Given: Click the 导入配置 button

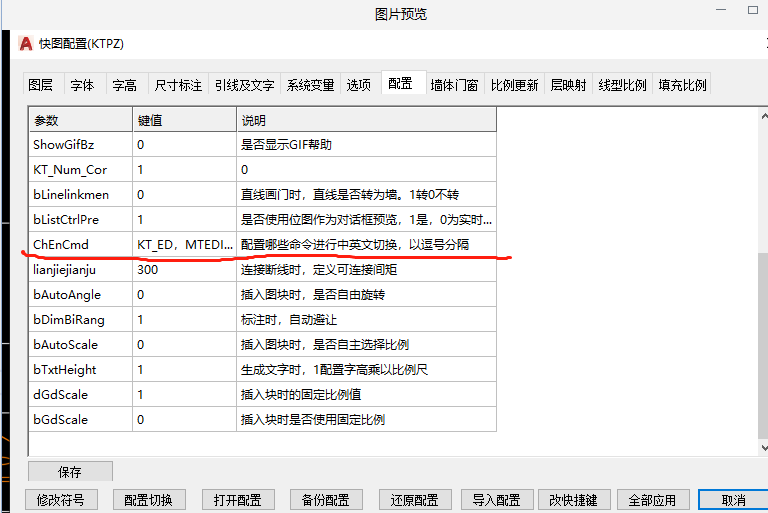Looking at the screenshot, I should coord(497,500).
